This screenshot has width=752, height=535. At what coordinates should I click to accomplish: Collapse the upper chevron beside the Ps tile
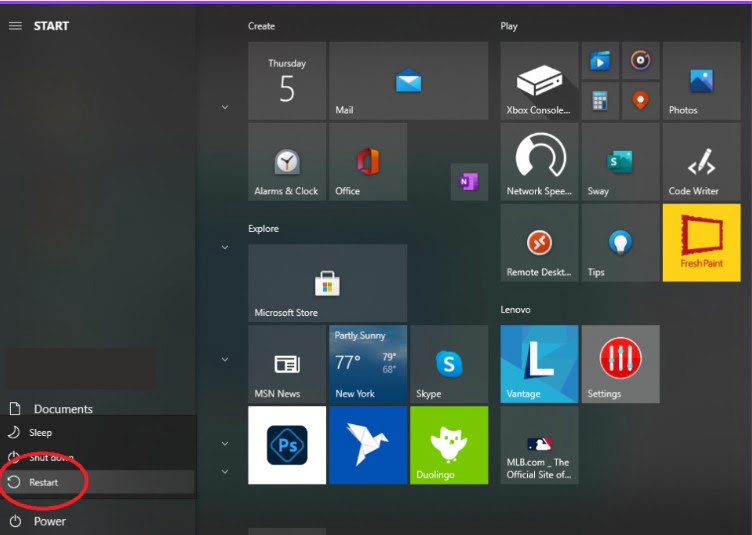pos(224,443)
